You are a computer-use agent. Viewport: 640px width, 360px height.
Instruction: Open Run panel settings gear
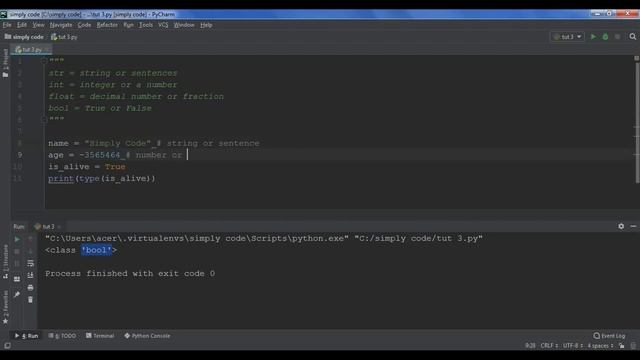pyautogui.click(x=621, y=226)
